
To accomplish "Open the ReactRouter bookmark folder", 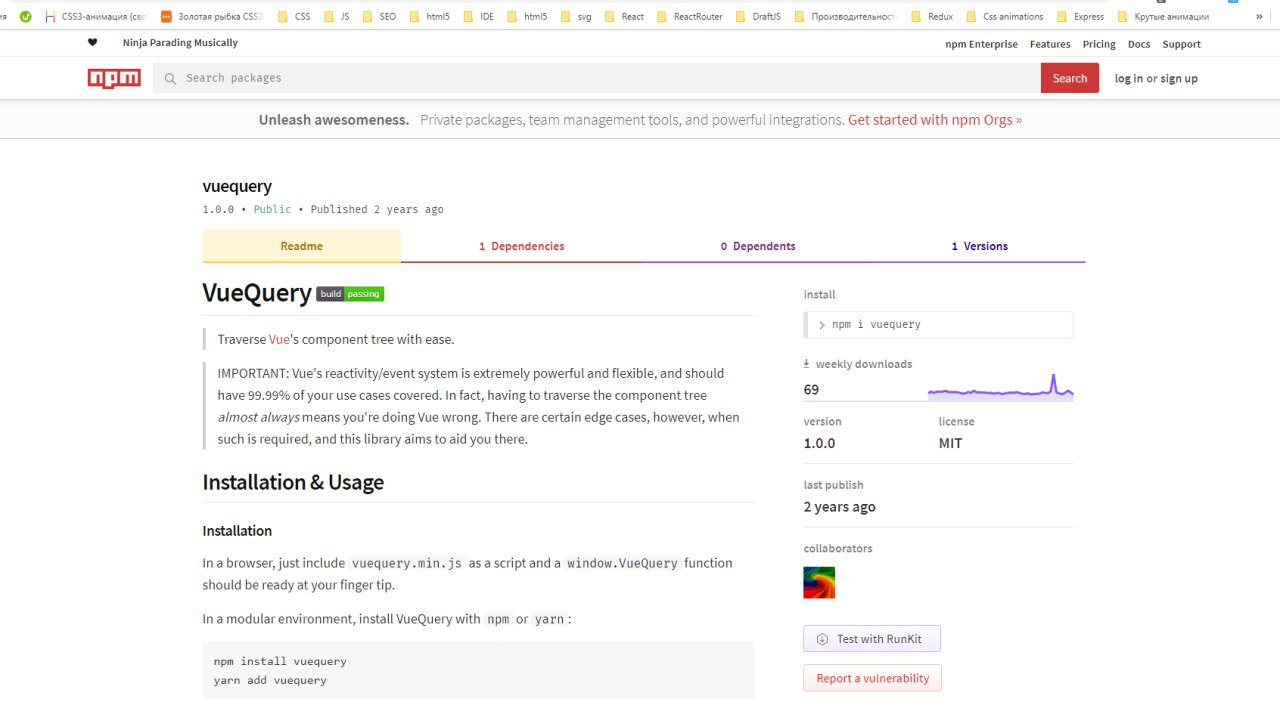I will (689, 16).
